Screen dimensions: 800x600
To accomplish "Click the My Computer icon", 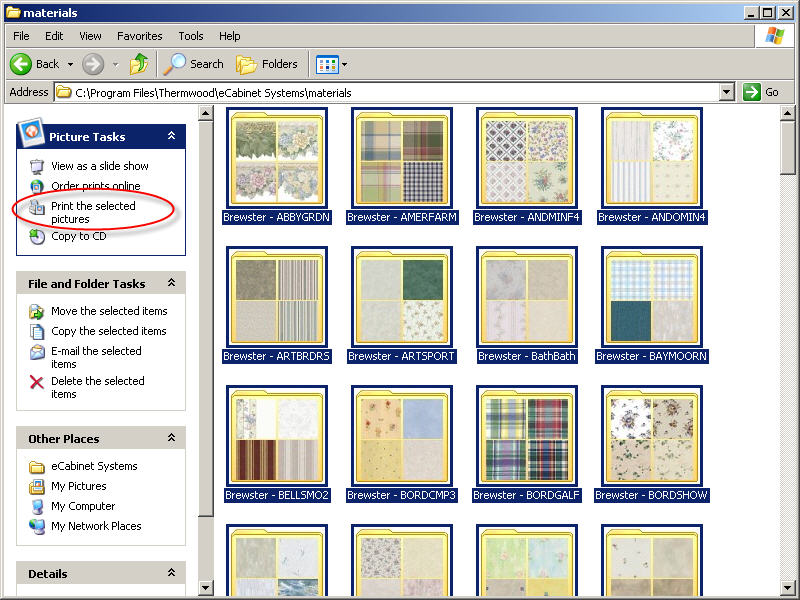I will click(37, 507).
